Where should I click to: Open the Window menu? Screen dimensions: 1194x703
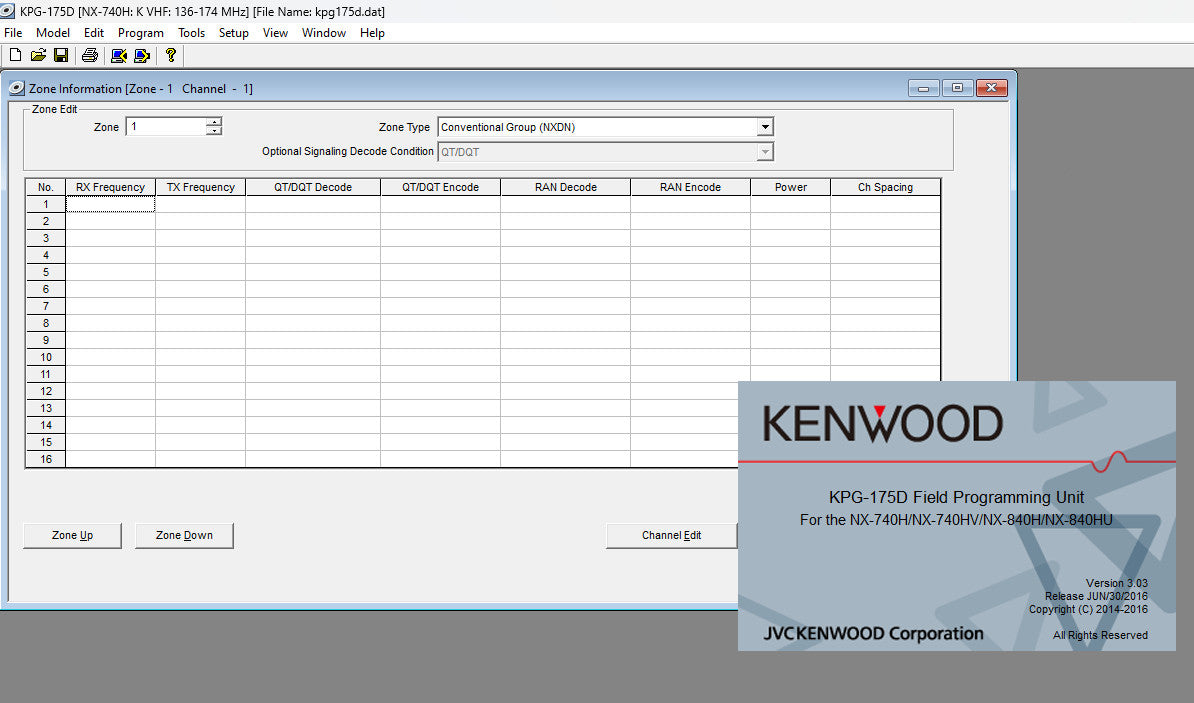point(324,33)
